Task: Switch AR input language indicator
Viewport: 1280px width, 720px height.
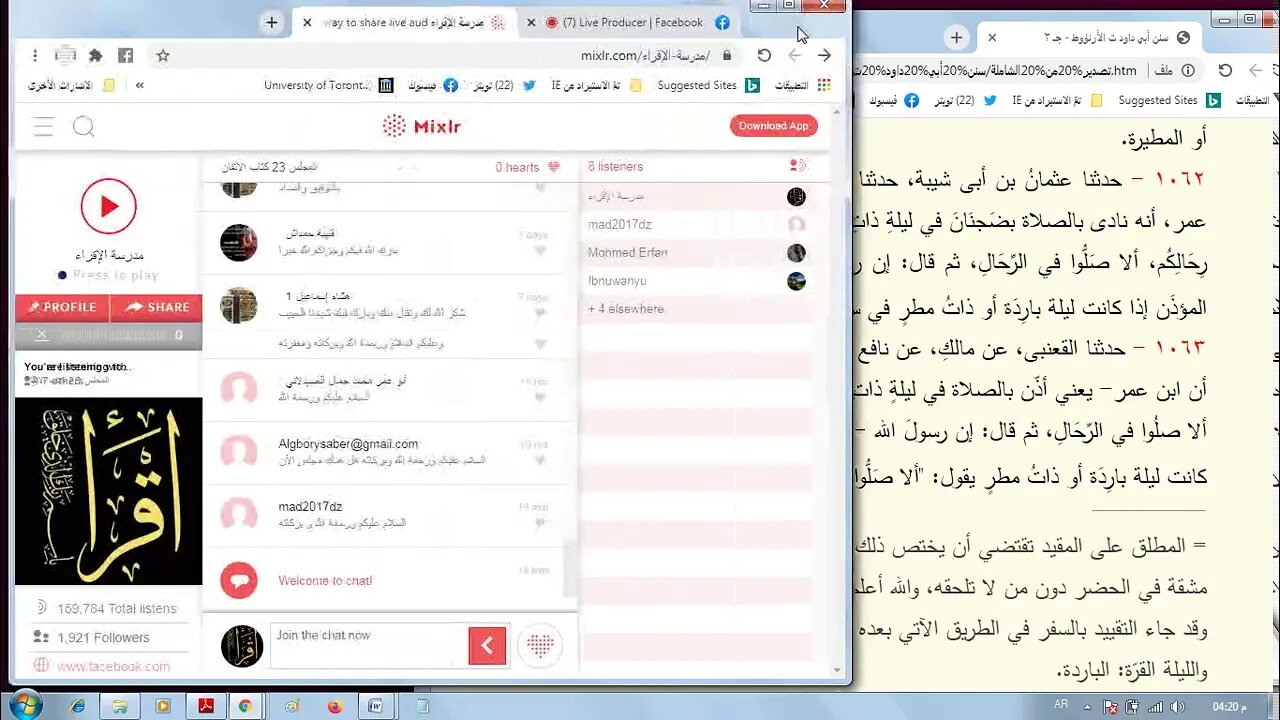Action: point(1061,705)
